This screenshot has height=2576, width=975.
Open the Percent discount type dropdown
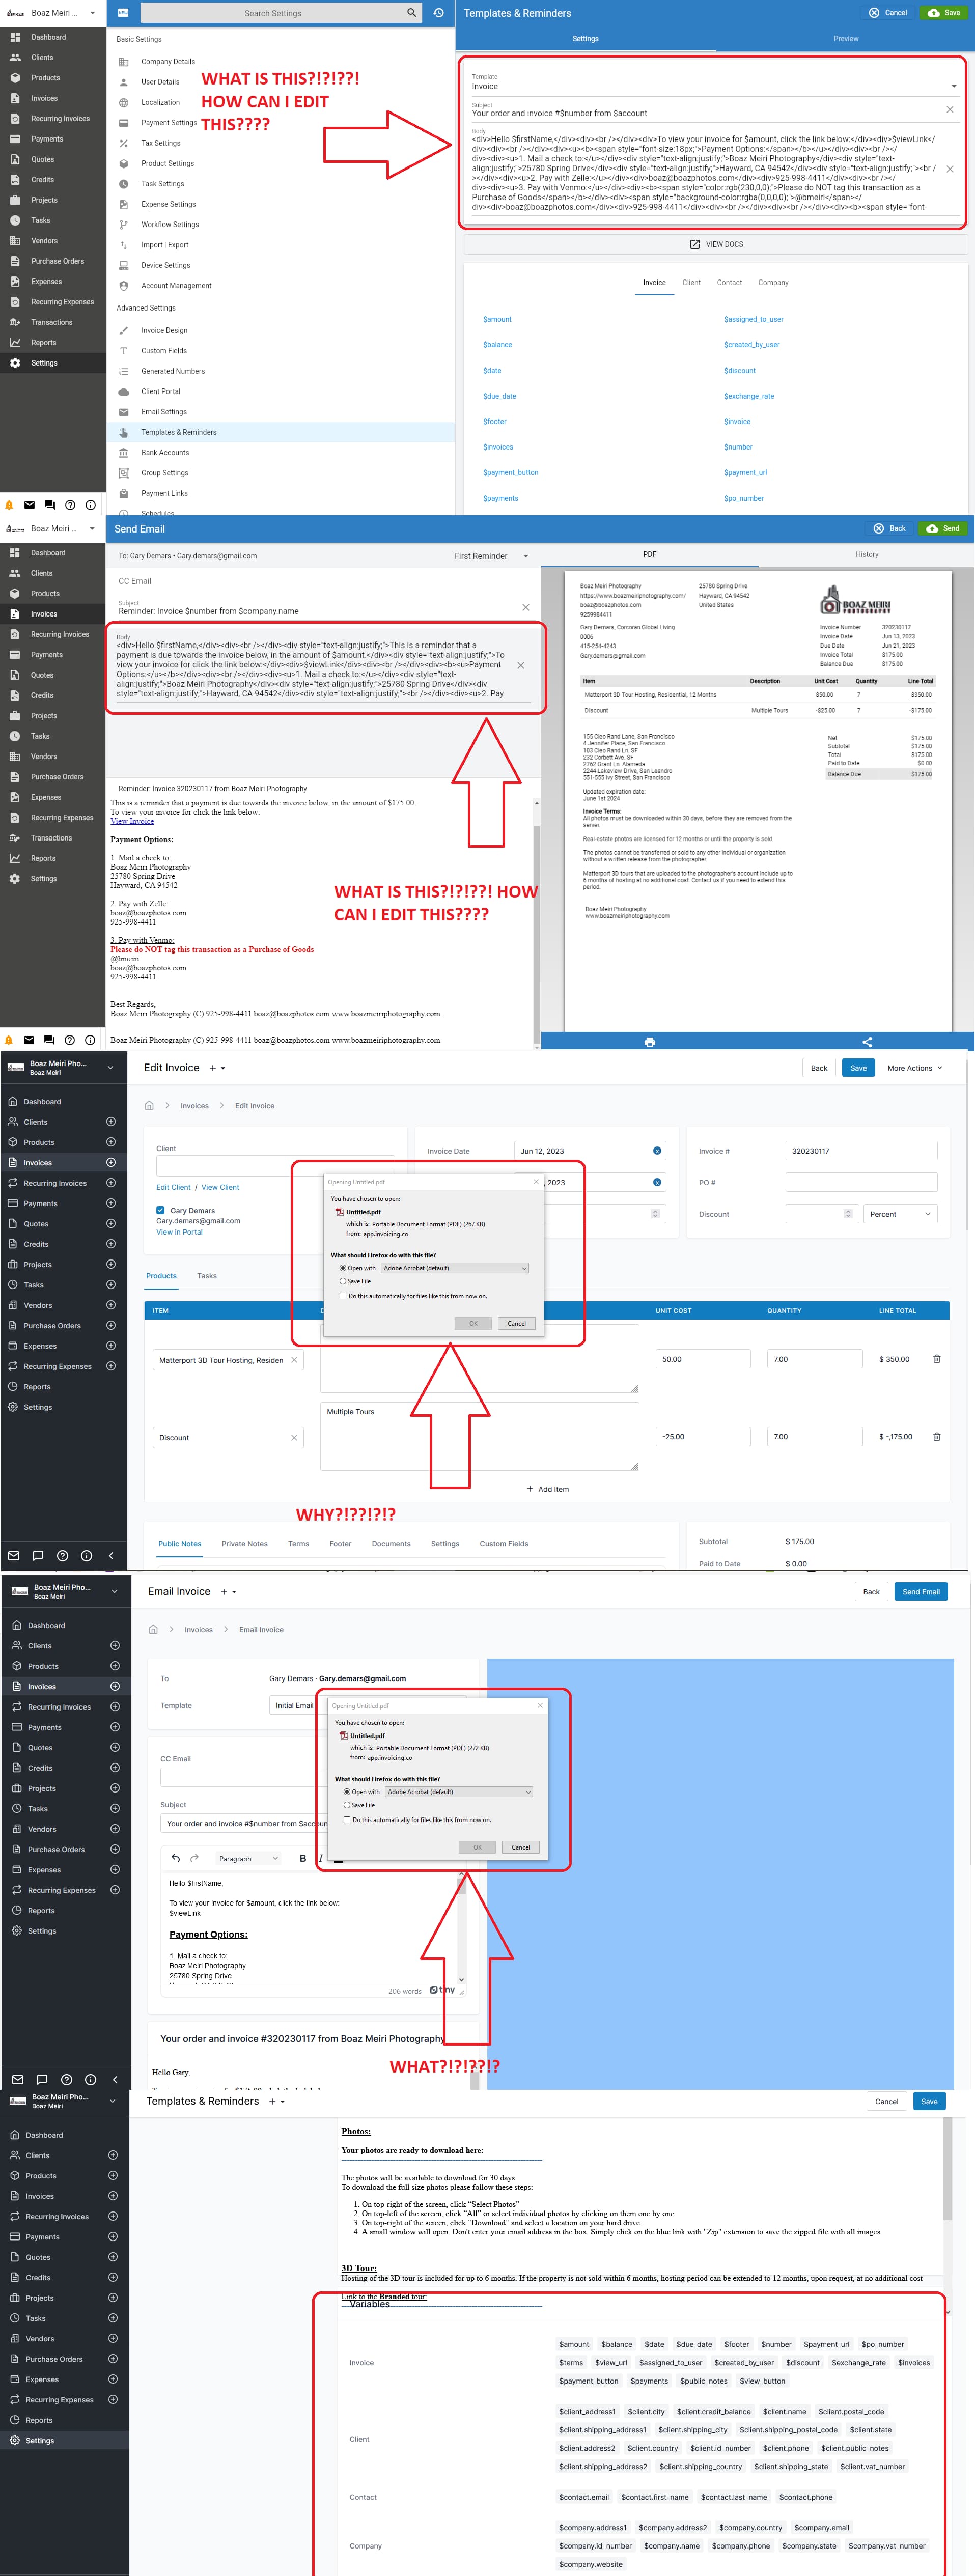click(x=900, y=1214)
